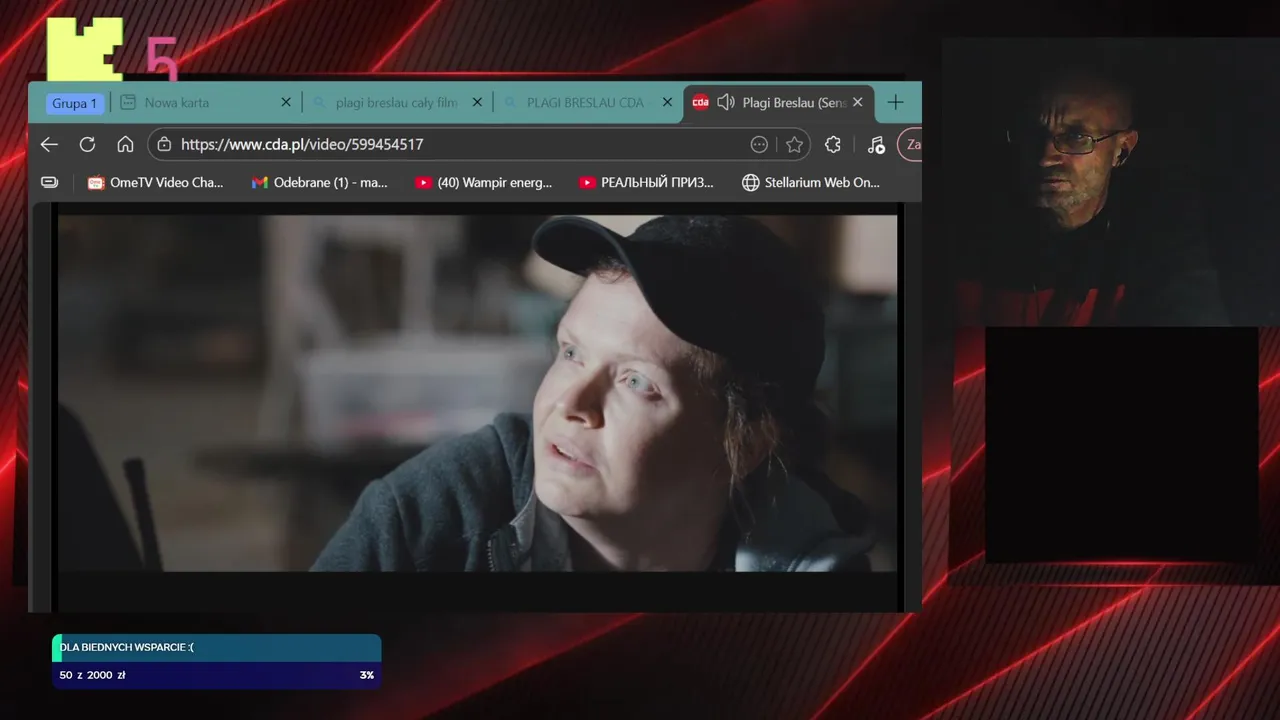
Task: View site info lock icon
Action: [x=164, y=145]
